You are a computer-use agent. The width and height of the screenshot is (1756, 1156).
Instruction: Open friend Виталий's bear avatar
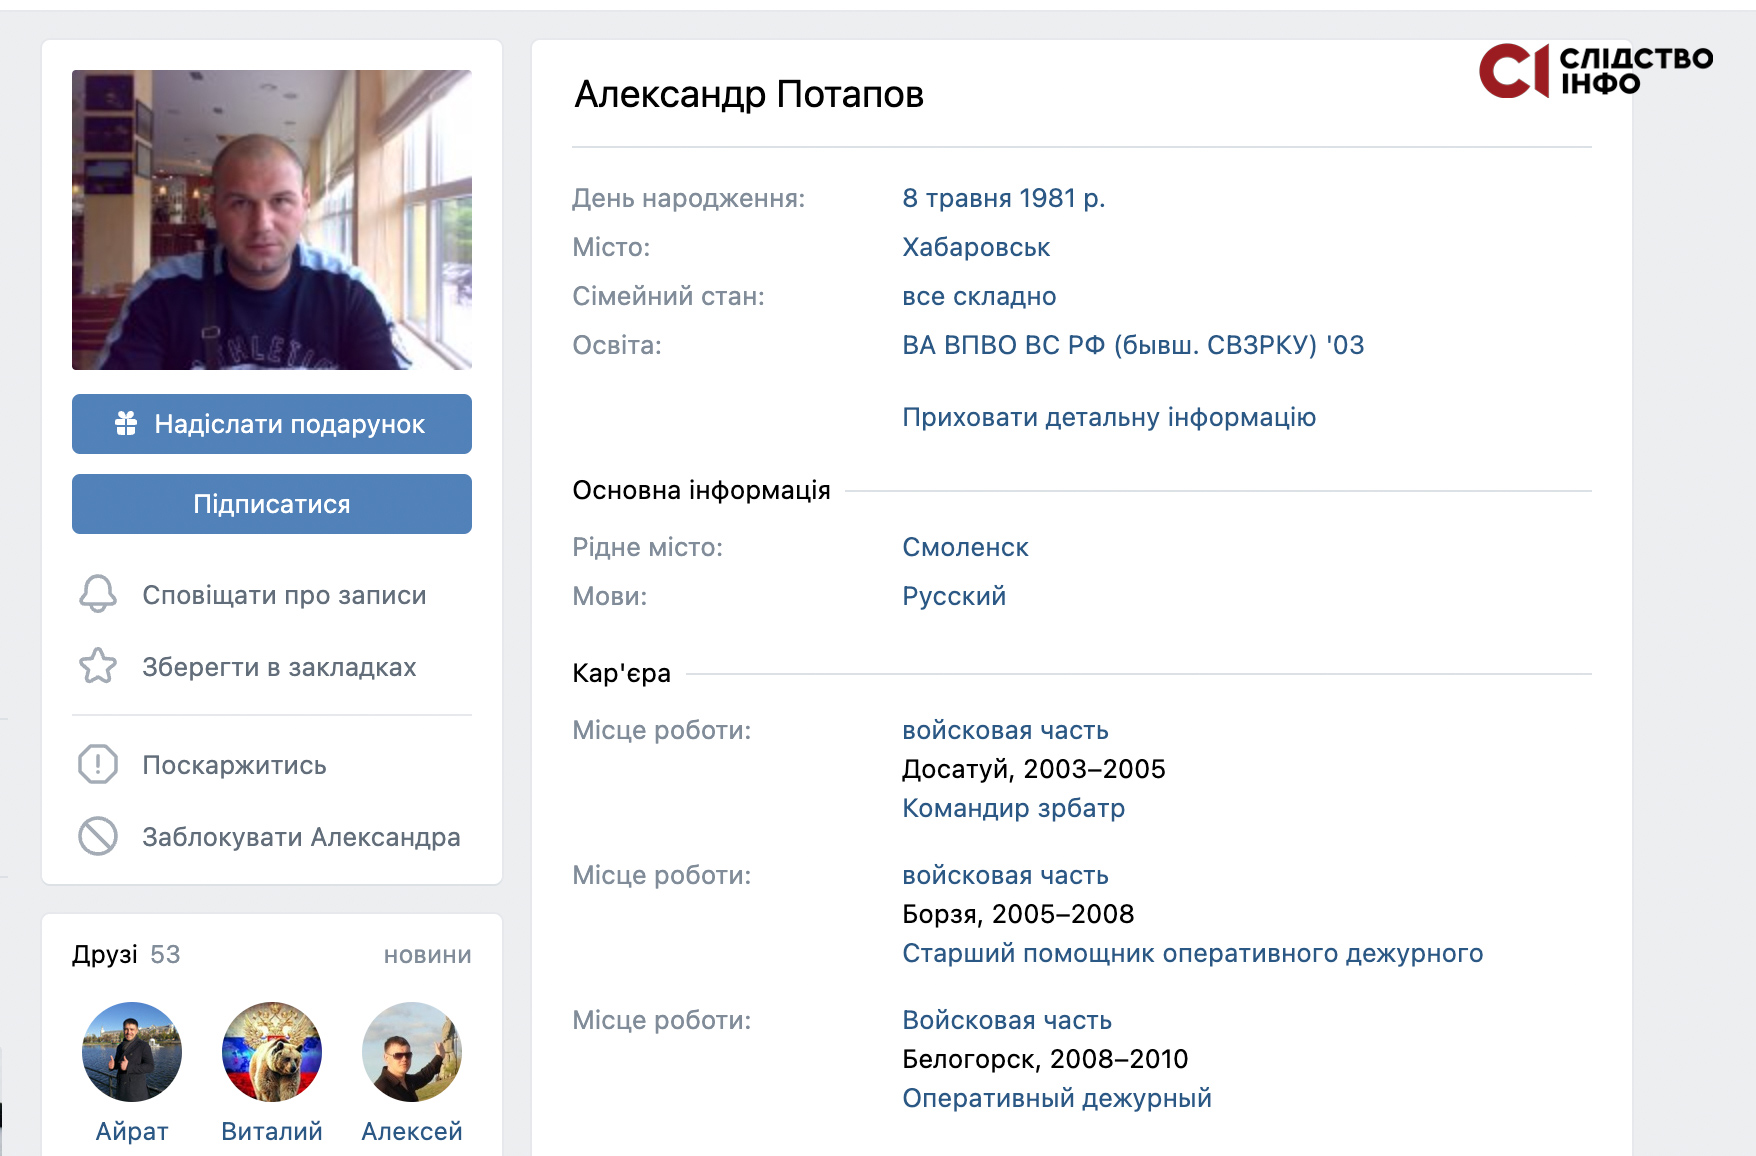(x=272, y=1052)
